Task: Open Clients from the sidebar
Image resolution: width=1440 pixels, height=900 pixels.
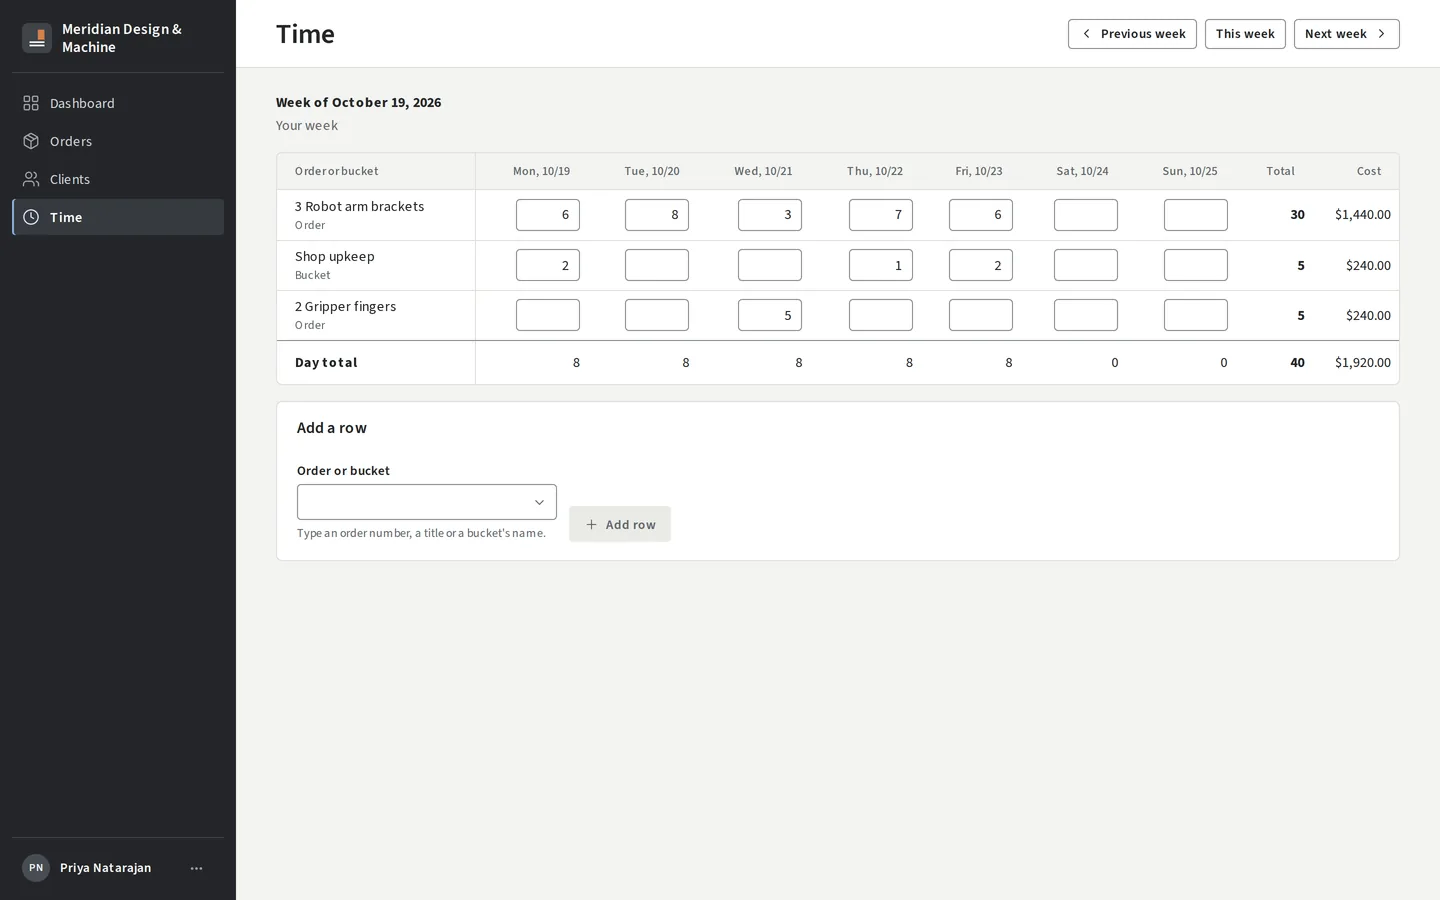Action: [x=118, y=179]
